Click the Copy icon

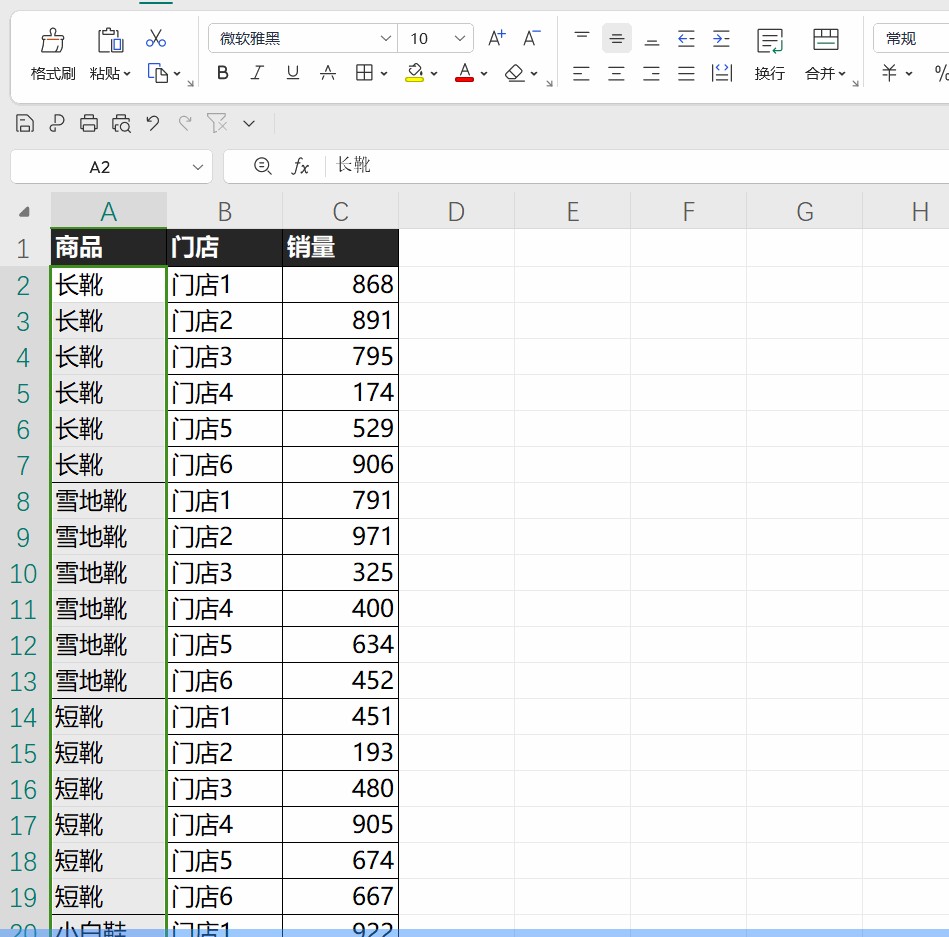(157, 73)
